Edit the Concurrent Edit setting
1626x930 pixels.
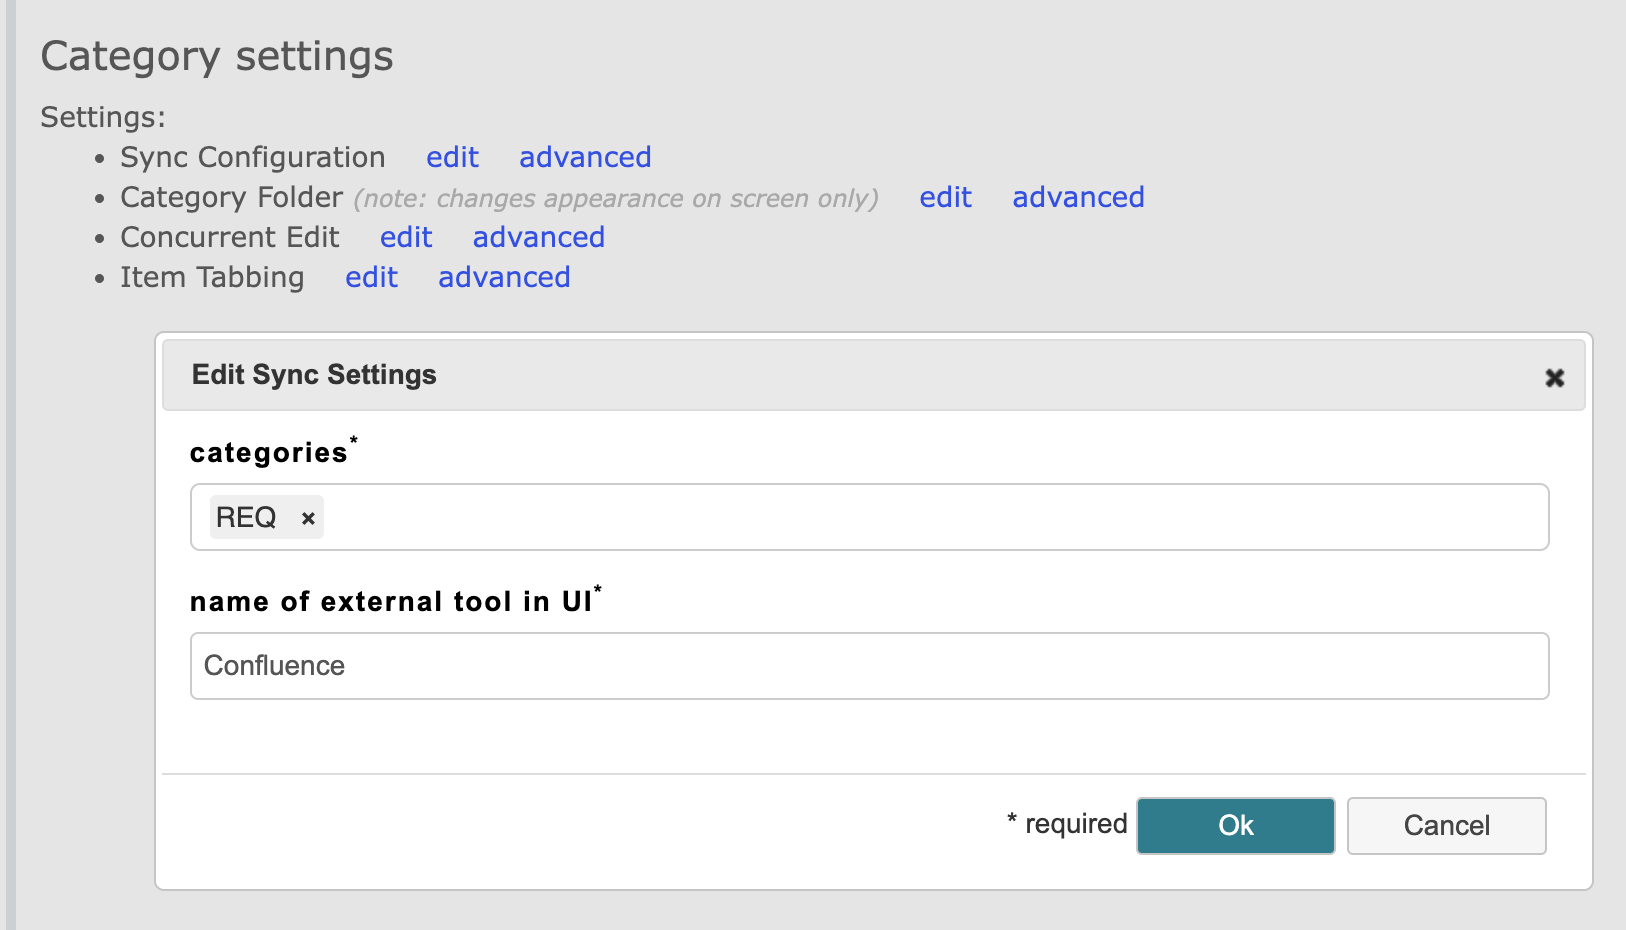406,237
